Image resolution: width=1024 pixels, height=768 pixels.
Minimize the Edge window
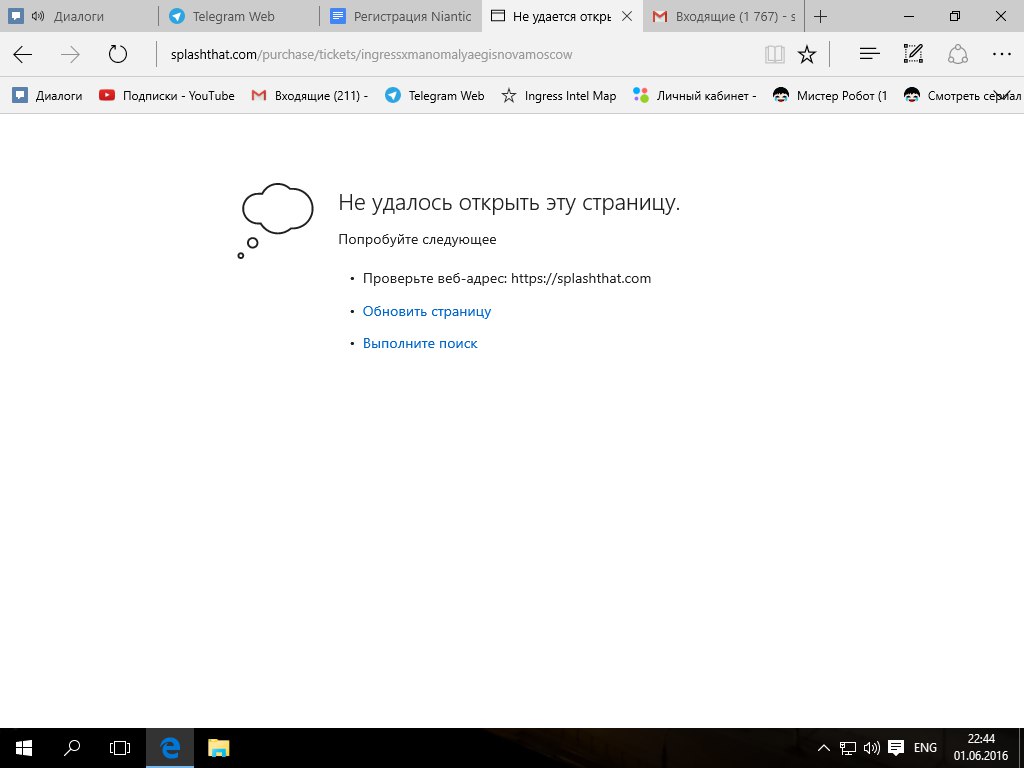point(908,16)
